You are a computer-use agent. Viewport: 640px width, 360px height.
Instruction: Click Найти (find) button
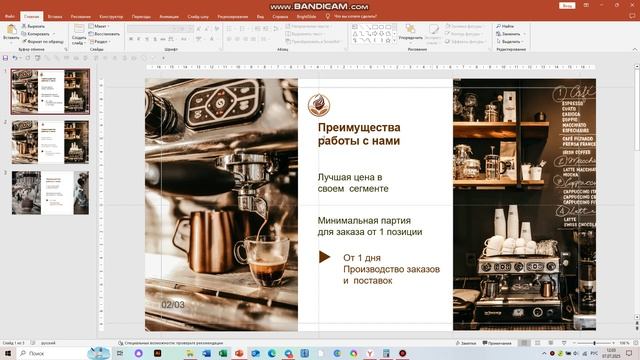(x=505, y=26)
